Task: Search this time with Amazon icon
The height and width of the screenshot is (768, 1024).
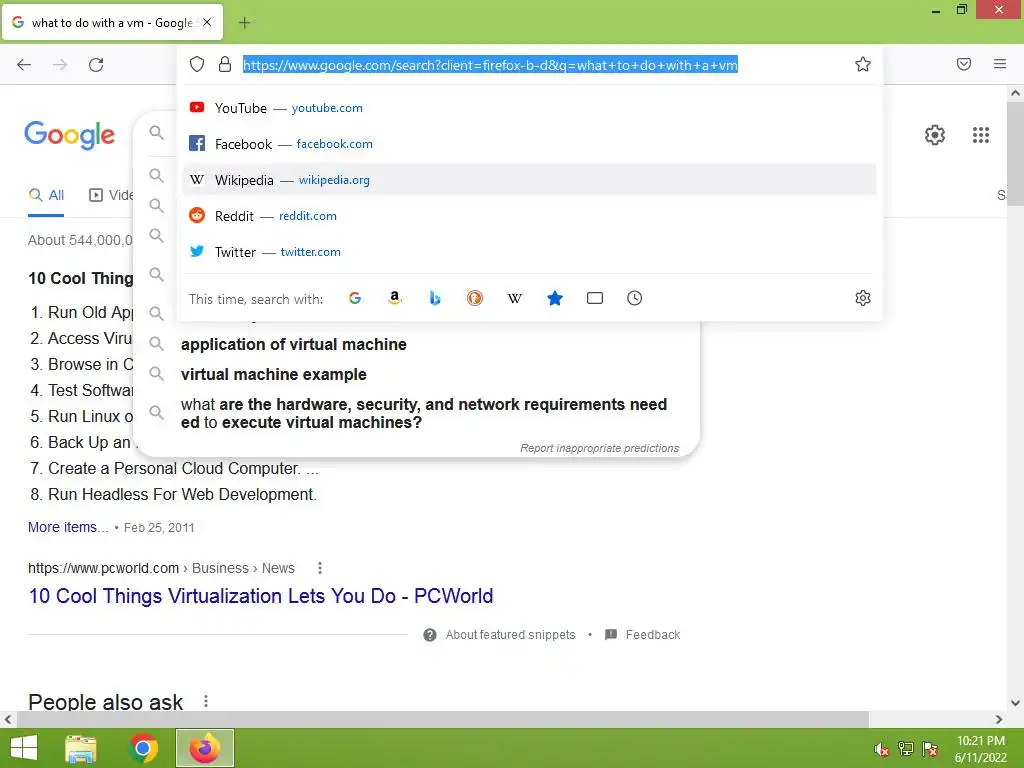Action: pos(394,298)
